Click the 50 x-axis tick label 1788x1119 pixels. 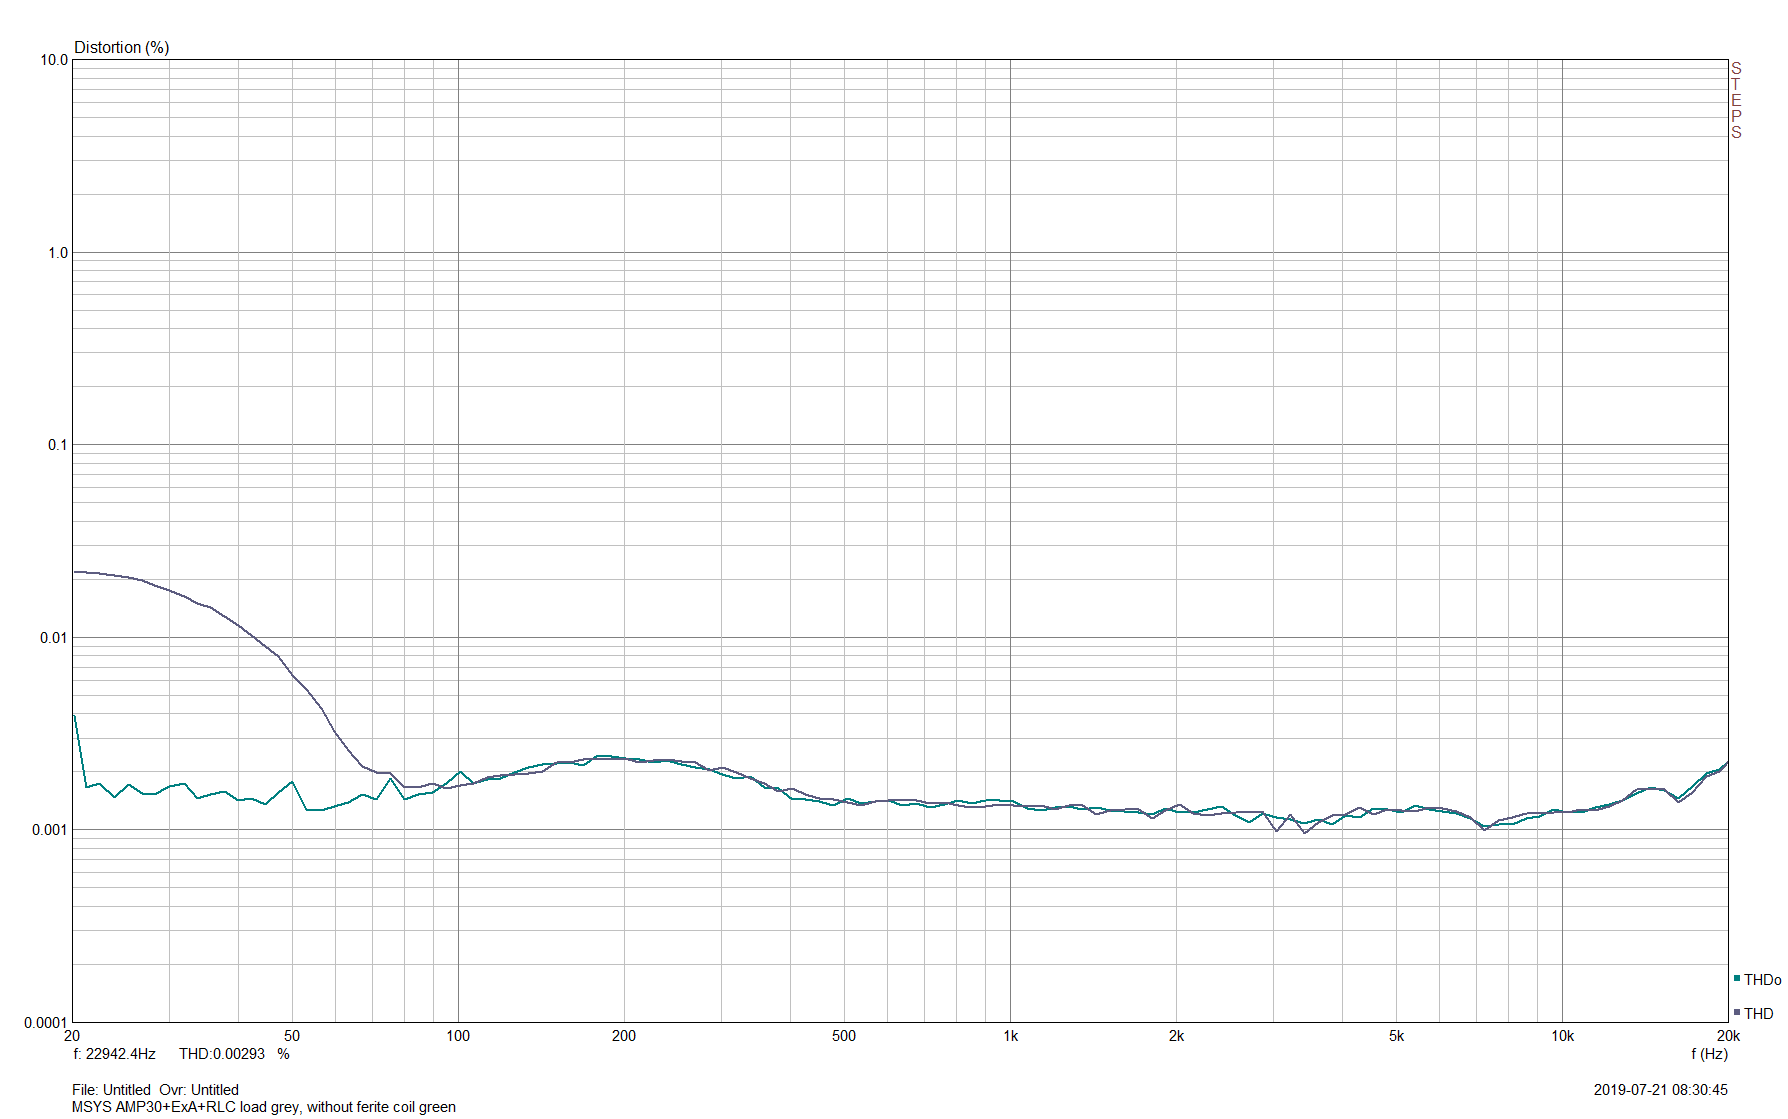tap(292, 1036)
